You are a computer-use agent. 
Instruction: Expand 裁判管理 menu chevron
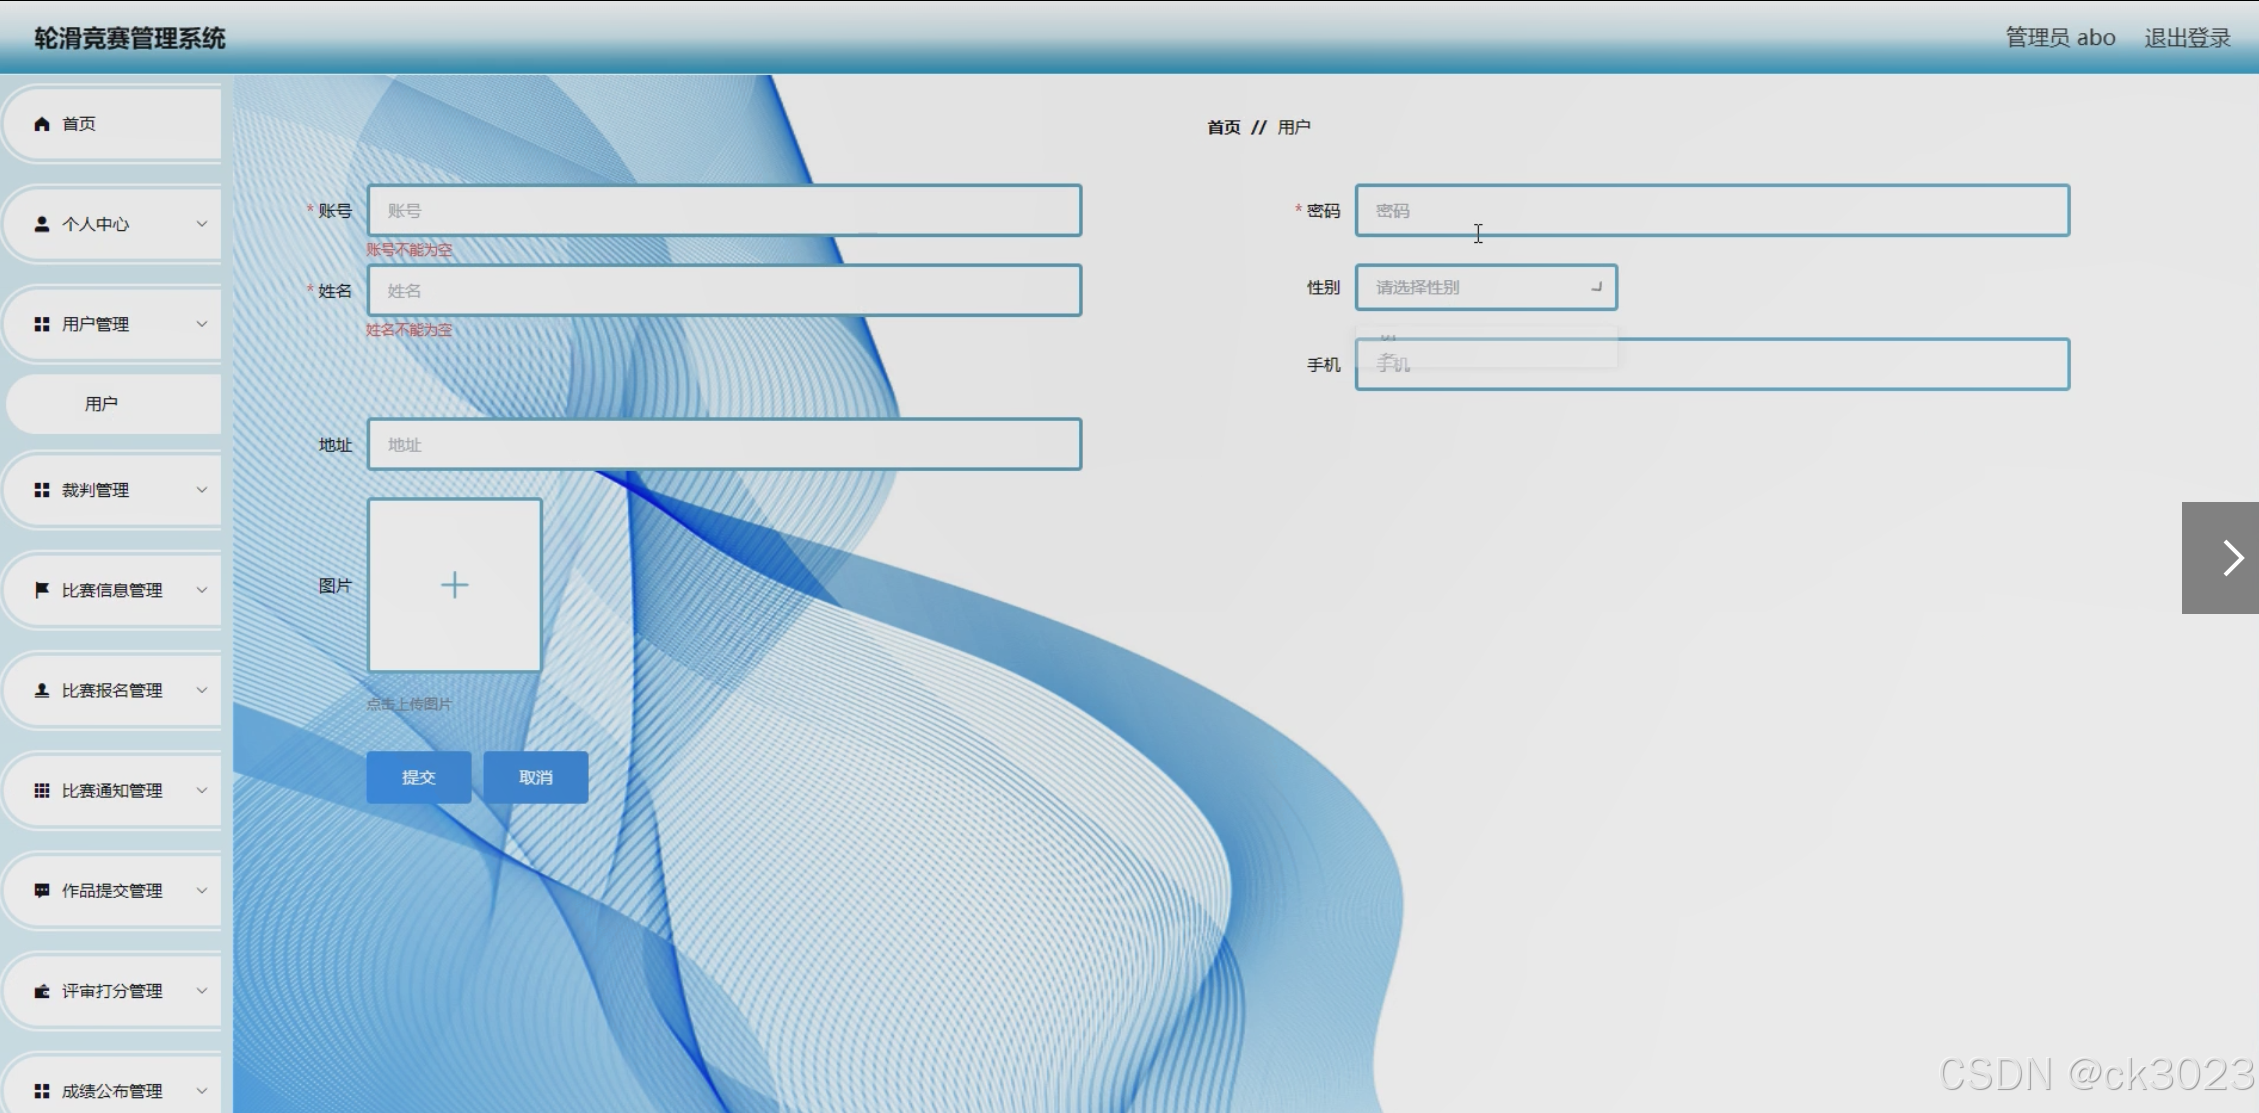[202, 490]
